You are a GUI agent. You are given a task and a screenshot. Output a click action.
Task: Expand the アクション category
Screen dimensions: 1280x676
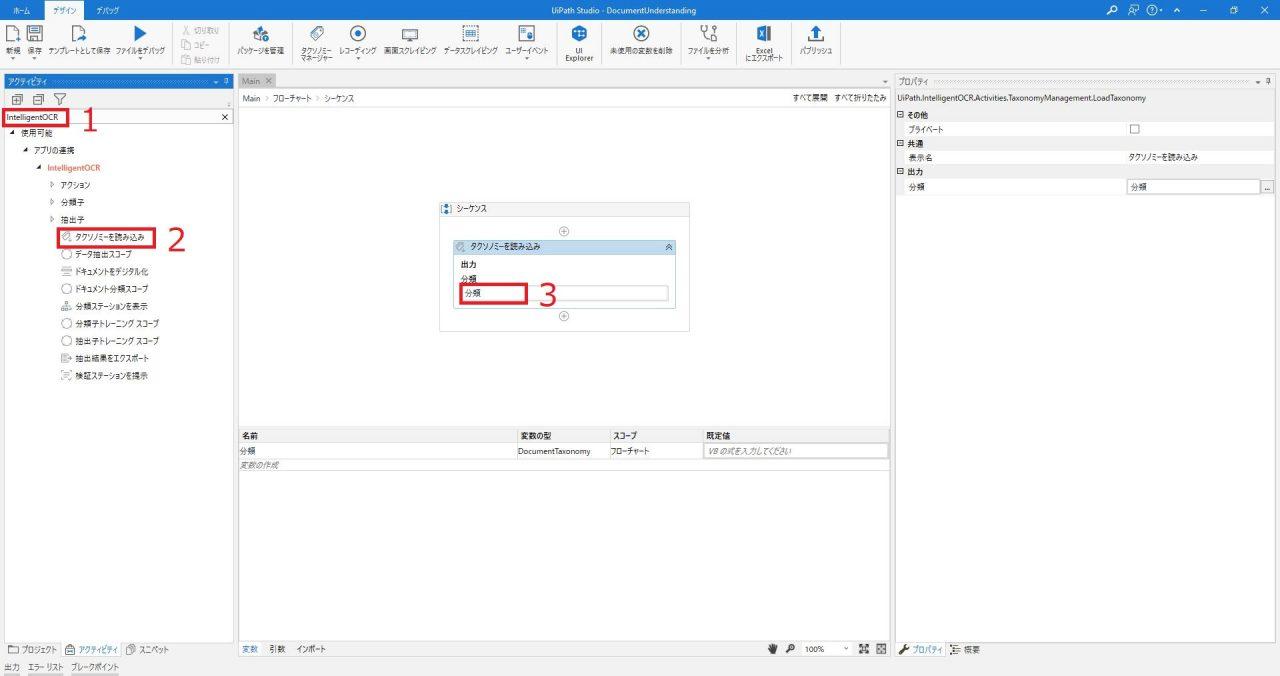(52, 185)
